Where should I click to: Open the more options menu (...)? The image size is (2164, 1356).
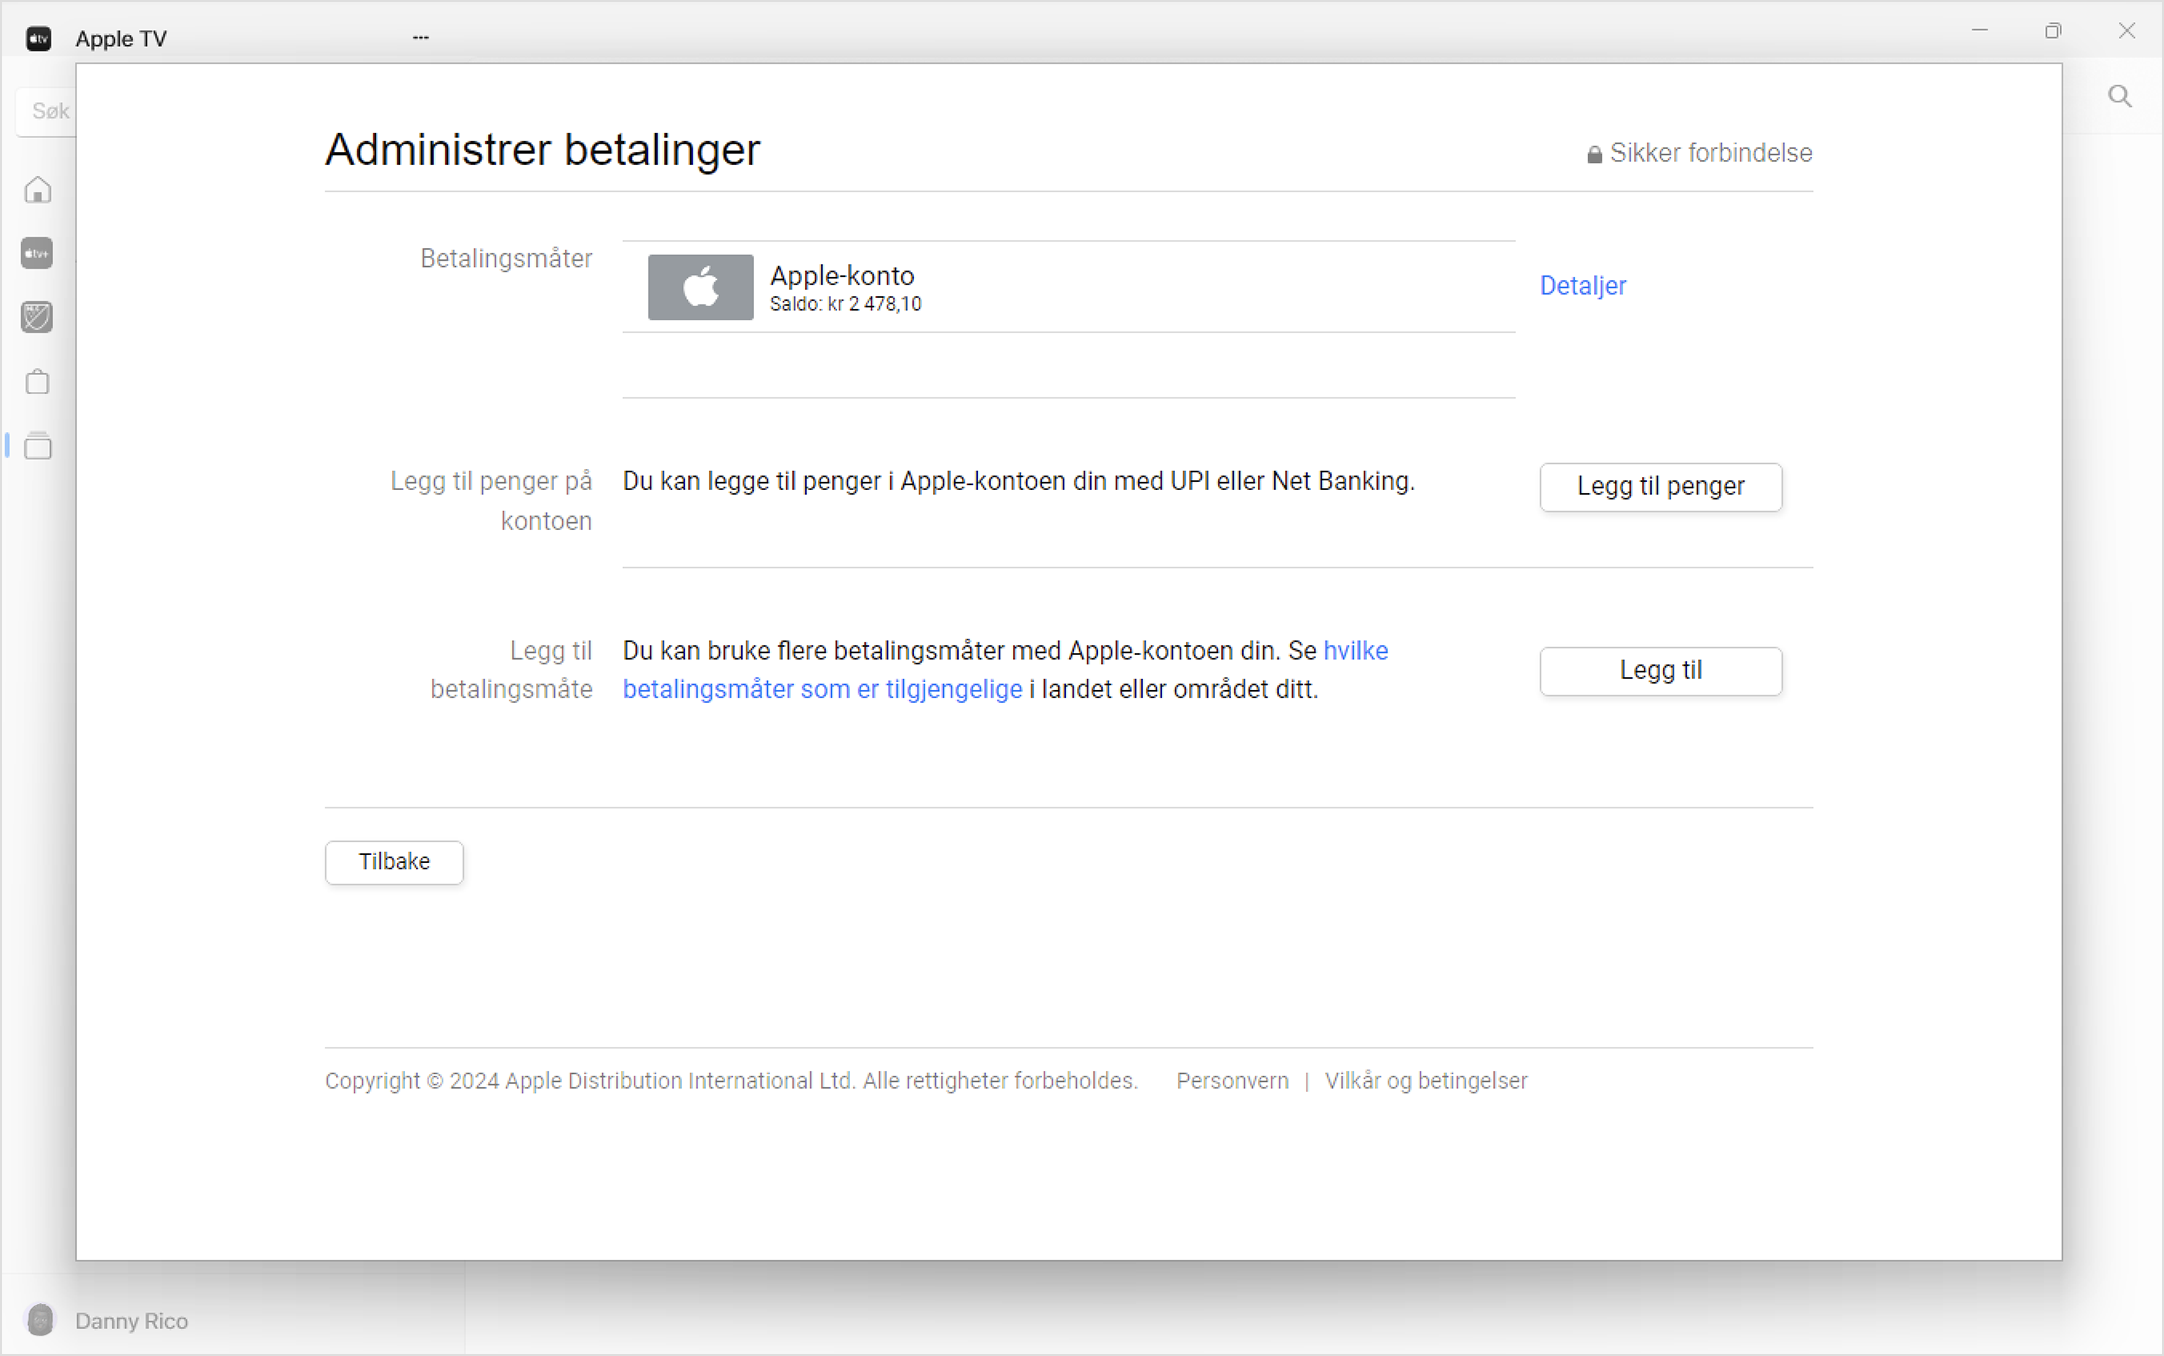click(x=420, y=37)
